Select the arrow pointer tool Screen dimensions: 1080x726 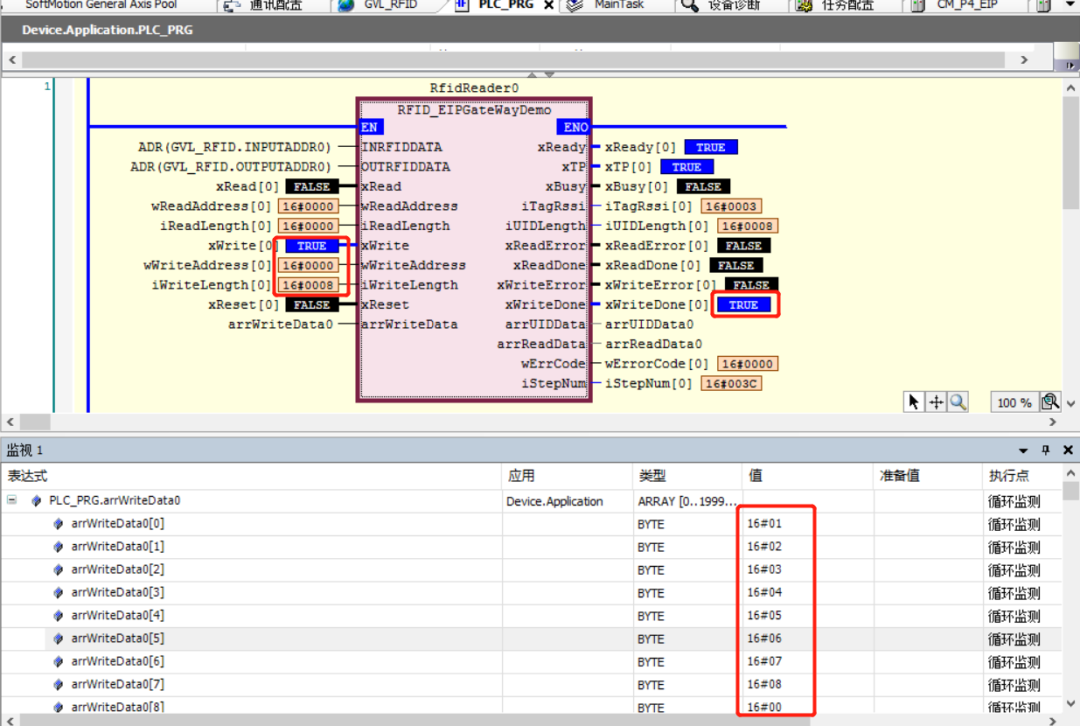(913, 402)
